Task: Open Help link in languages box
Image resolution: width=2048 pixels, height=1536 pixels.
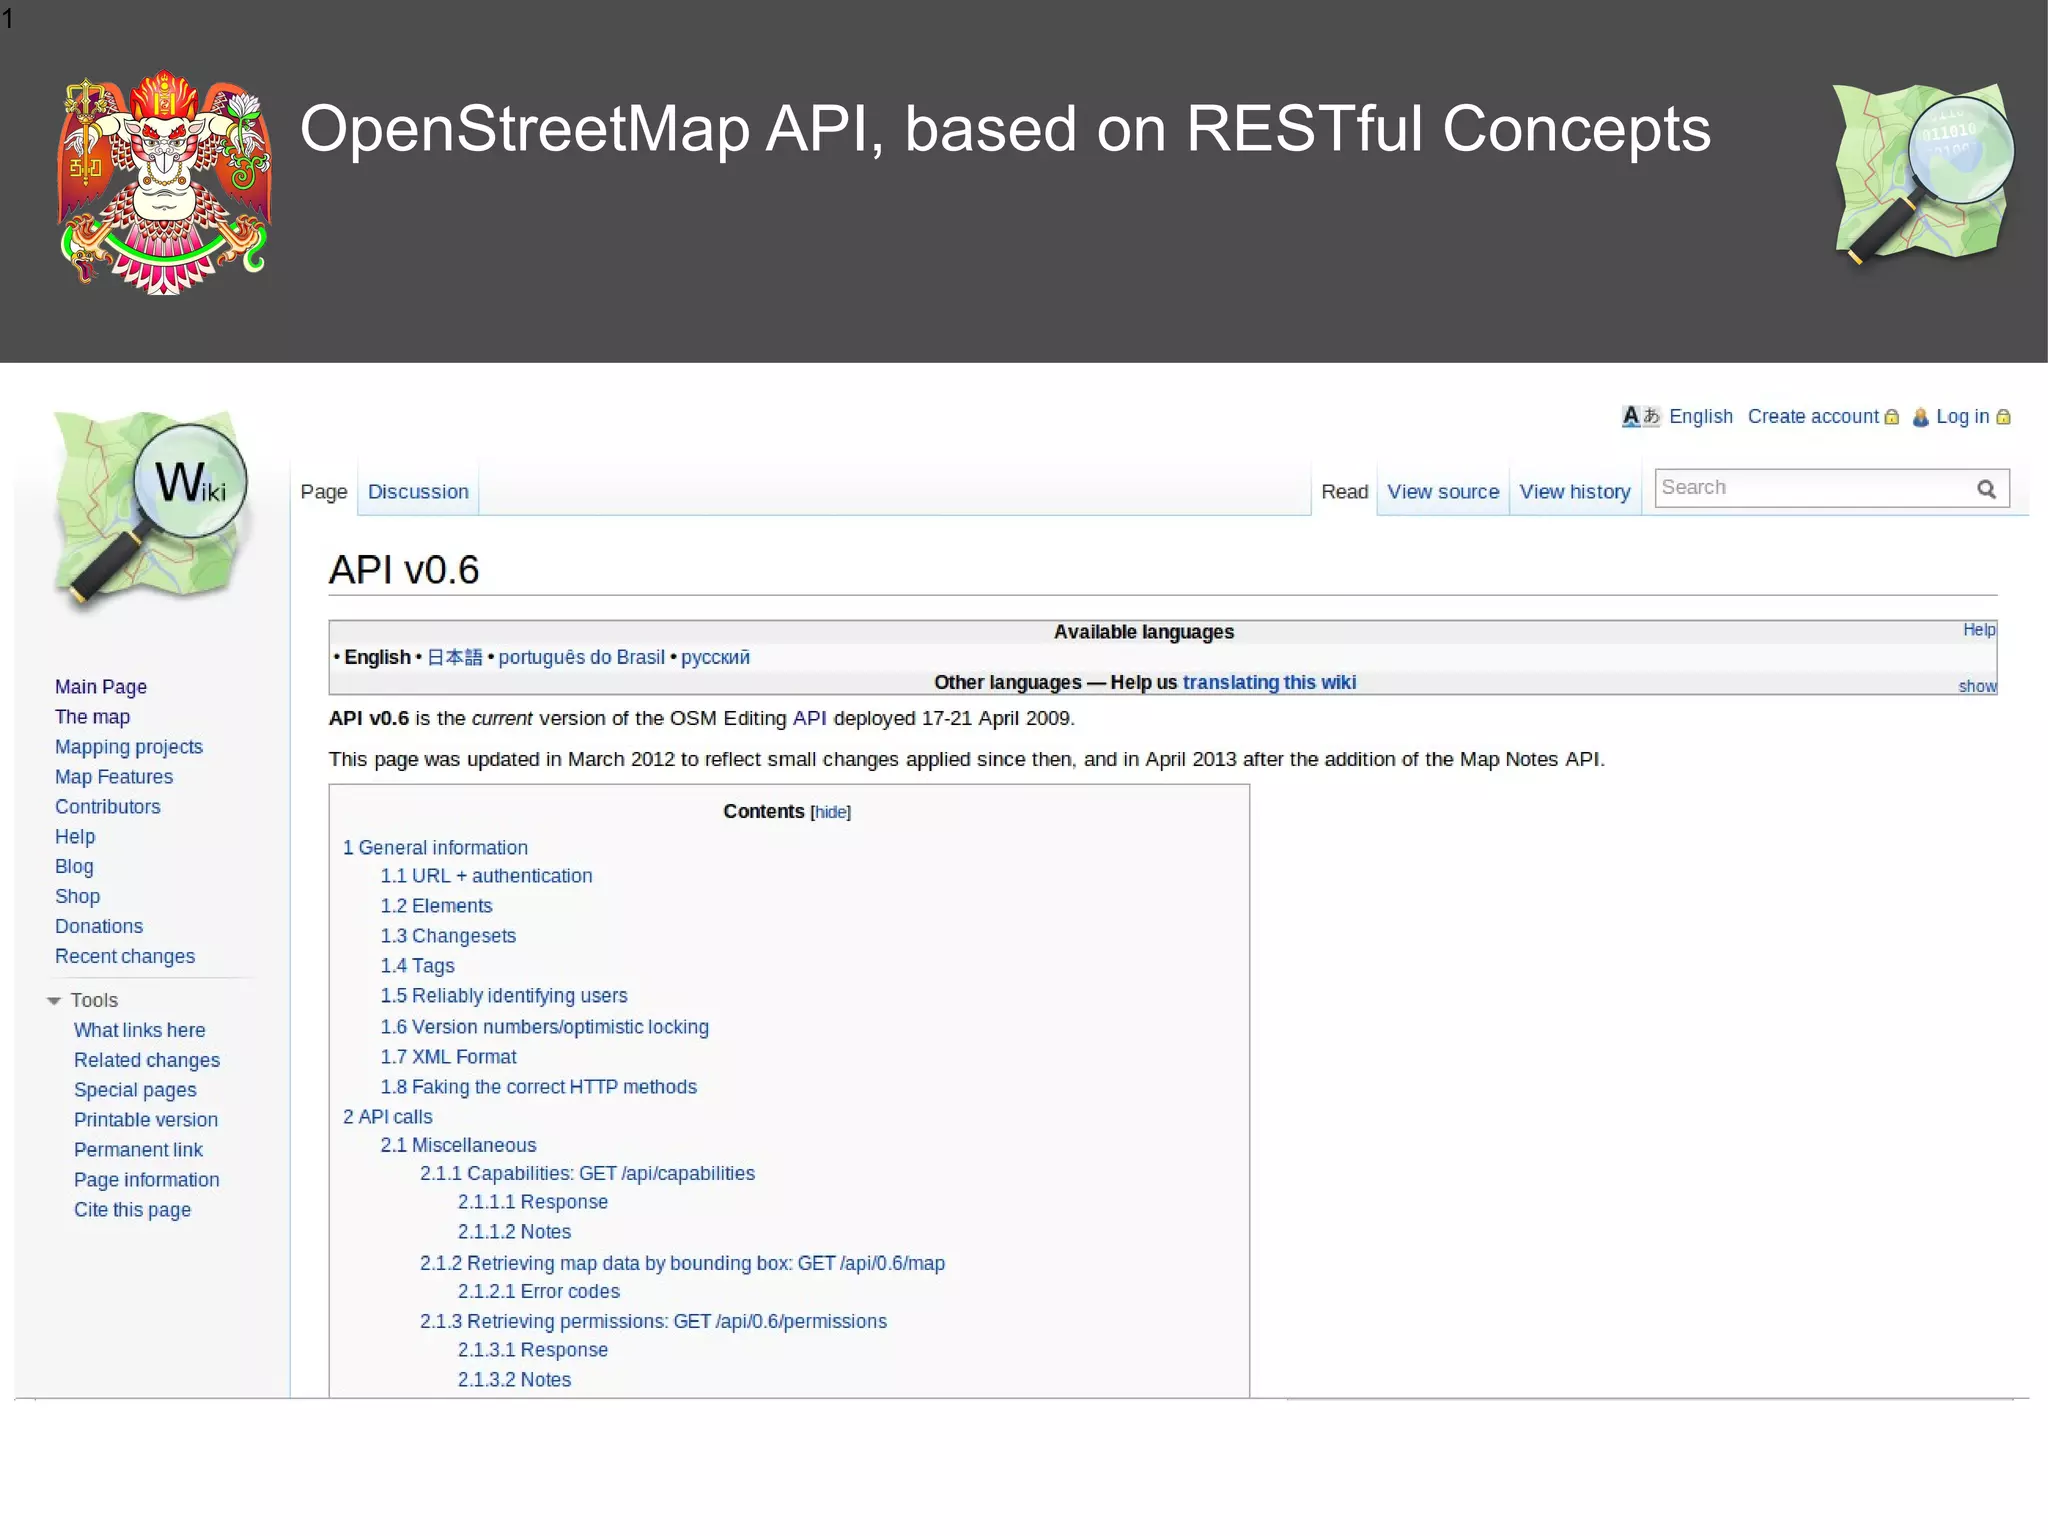Action: point(1978,629)
